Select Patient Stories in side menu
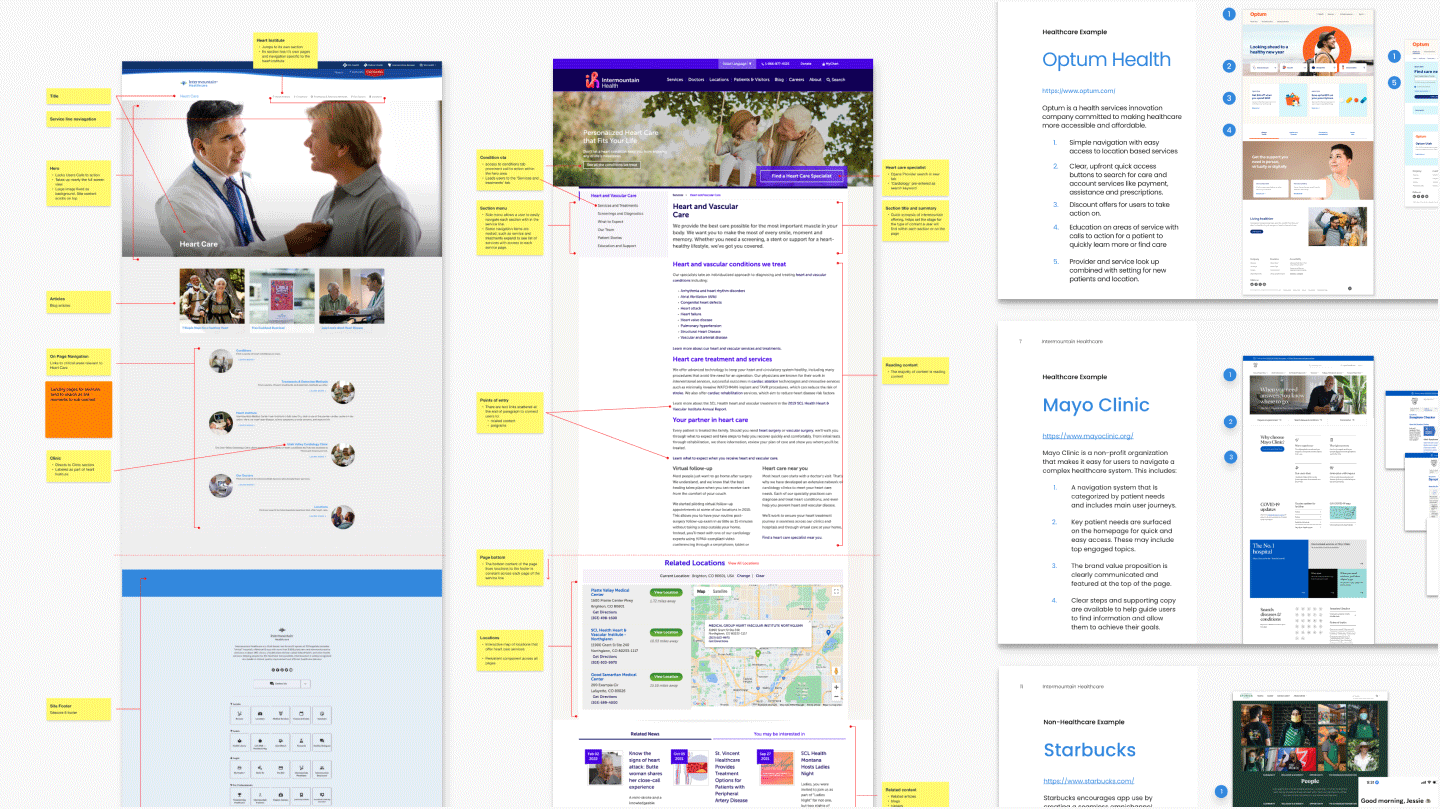The image size is (1440, 809). pos(610,237)
